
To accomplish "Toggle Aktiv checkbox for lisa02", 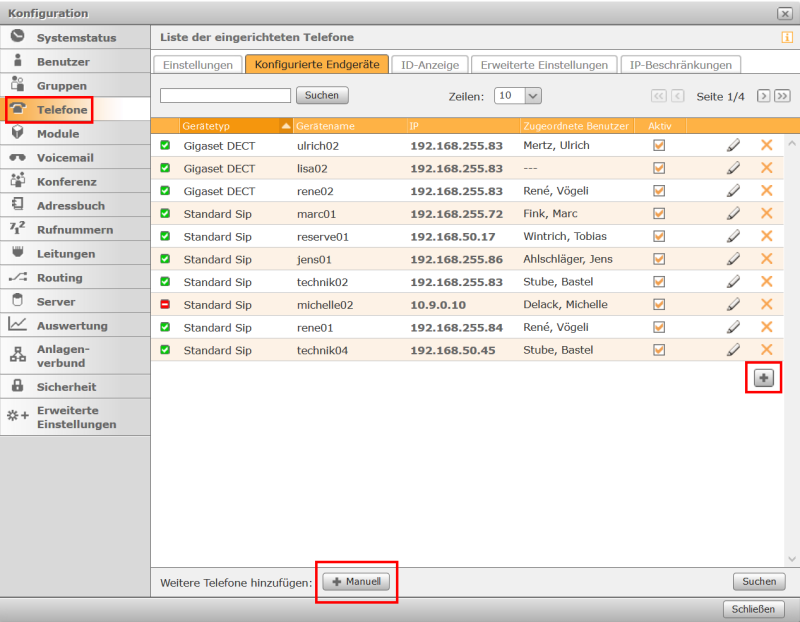I will pos(658,168).
